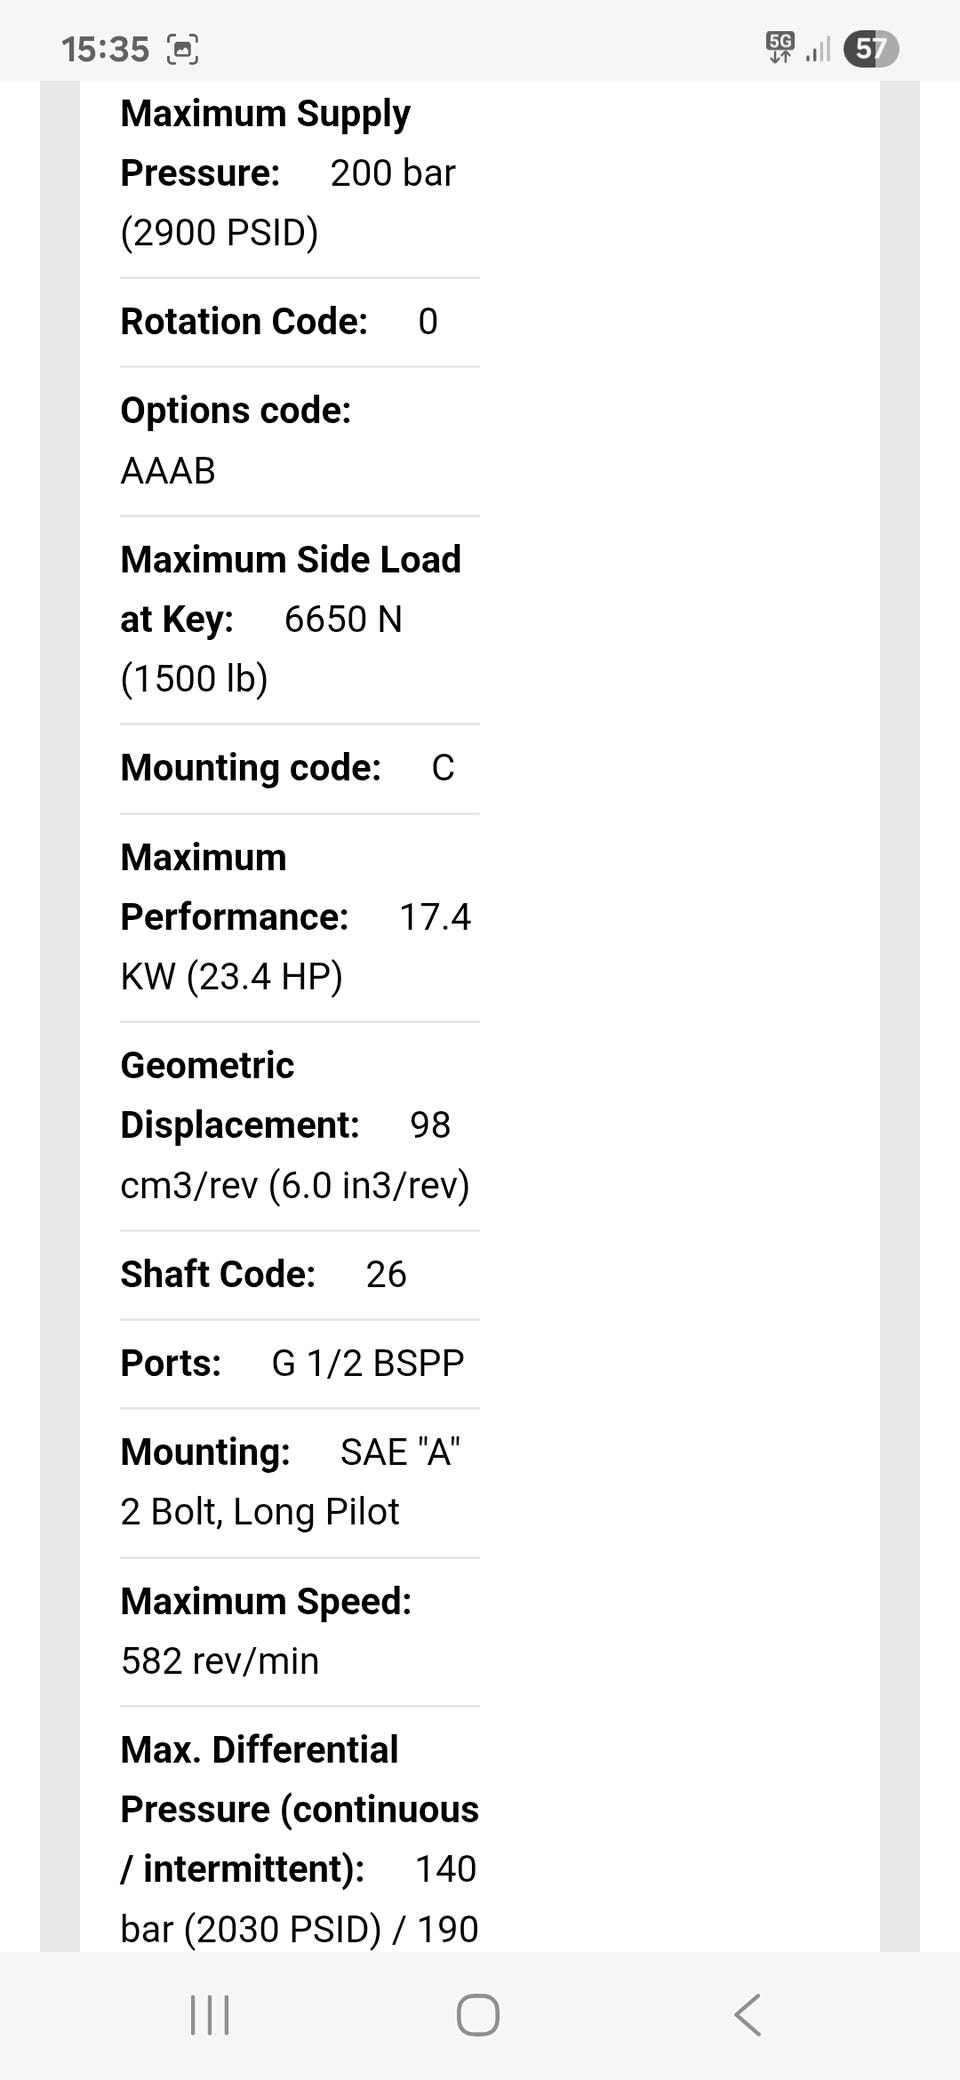Tap the Geometric Displacement 98 value

(430, 1125)
